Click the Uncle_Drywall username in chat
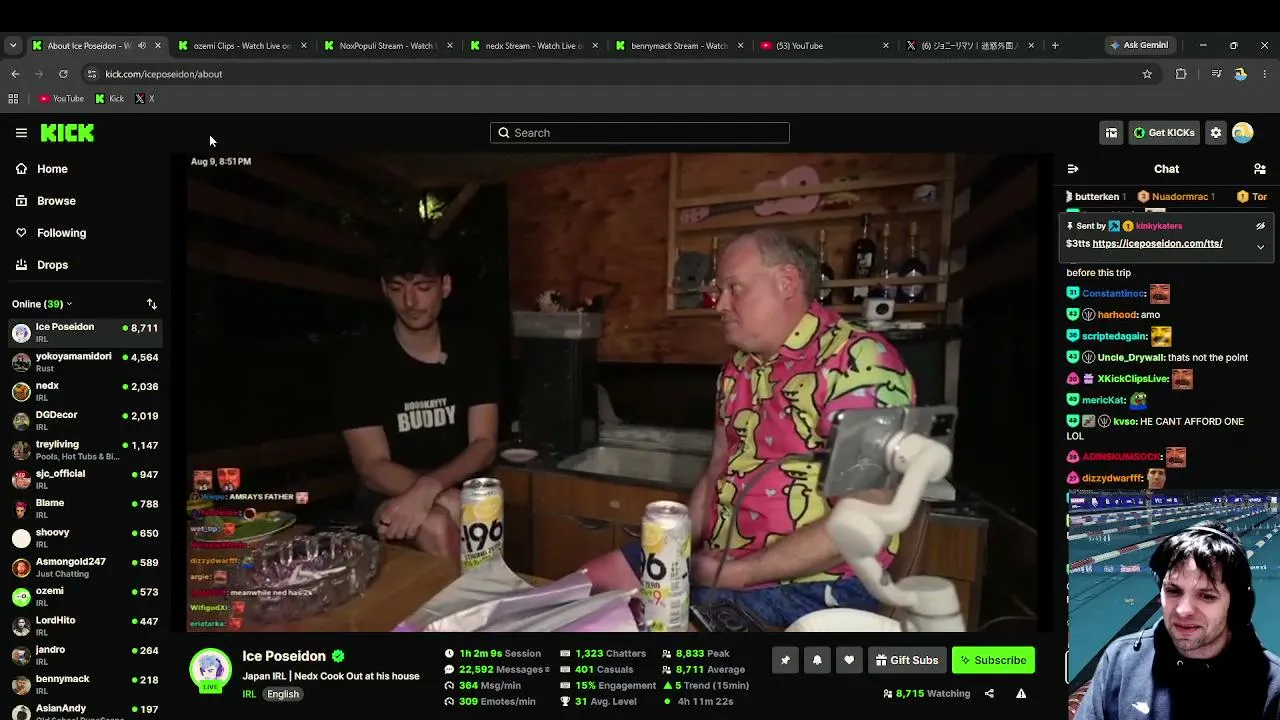 (1130, 358)
